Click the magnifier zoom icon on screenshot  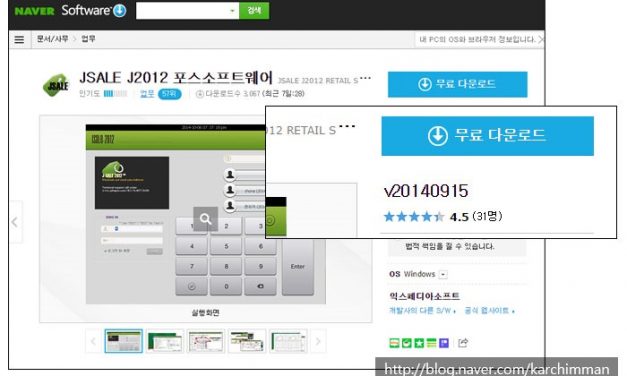coord(206,219)
